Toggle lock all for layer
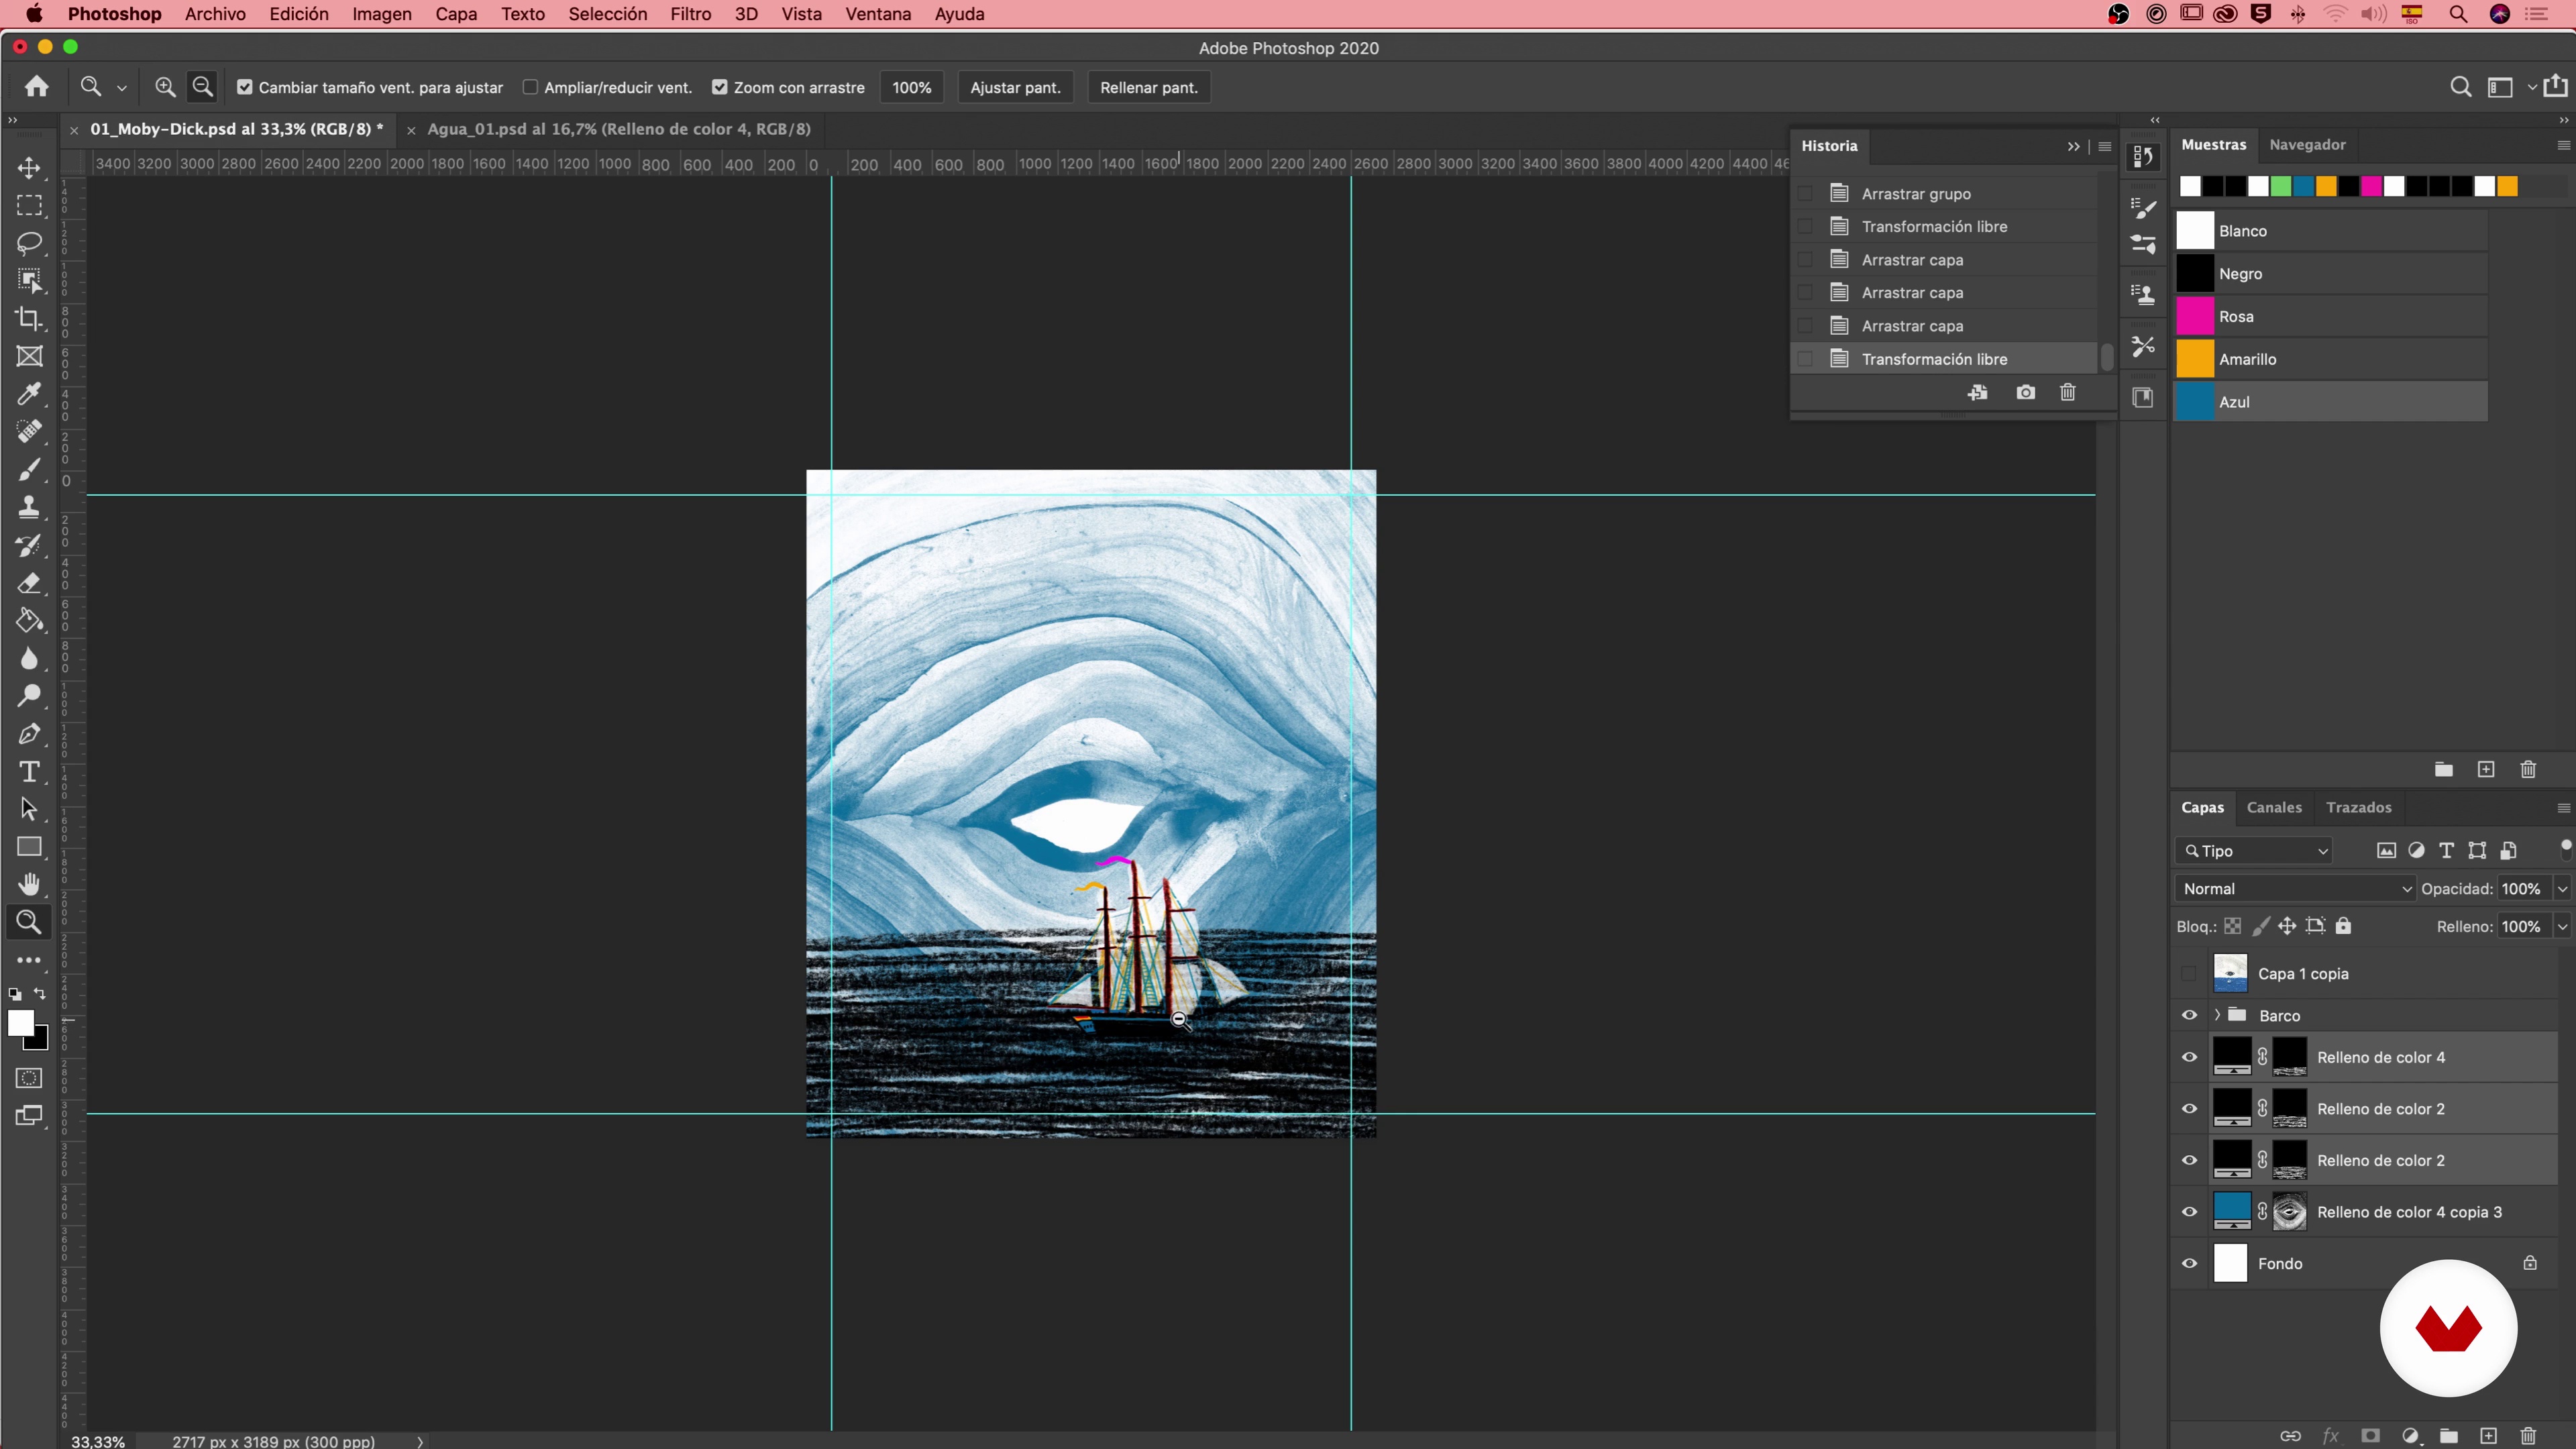Viewport: 2576px width, 1449px height. point(2343,926)
